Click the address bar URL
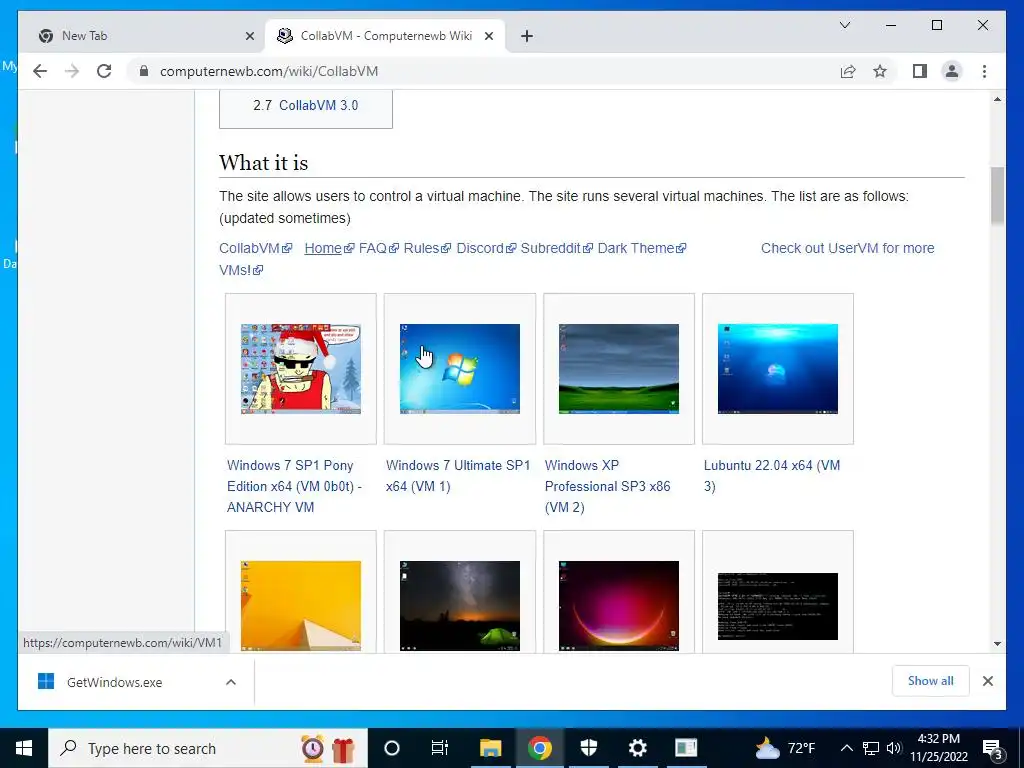The width and height of the screenshot is (1024, 768). (269, 71)
